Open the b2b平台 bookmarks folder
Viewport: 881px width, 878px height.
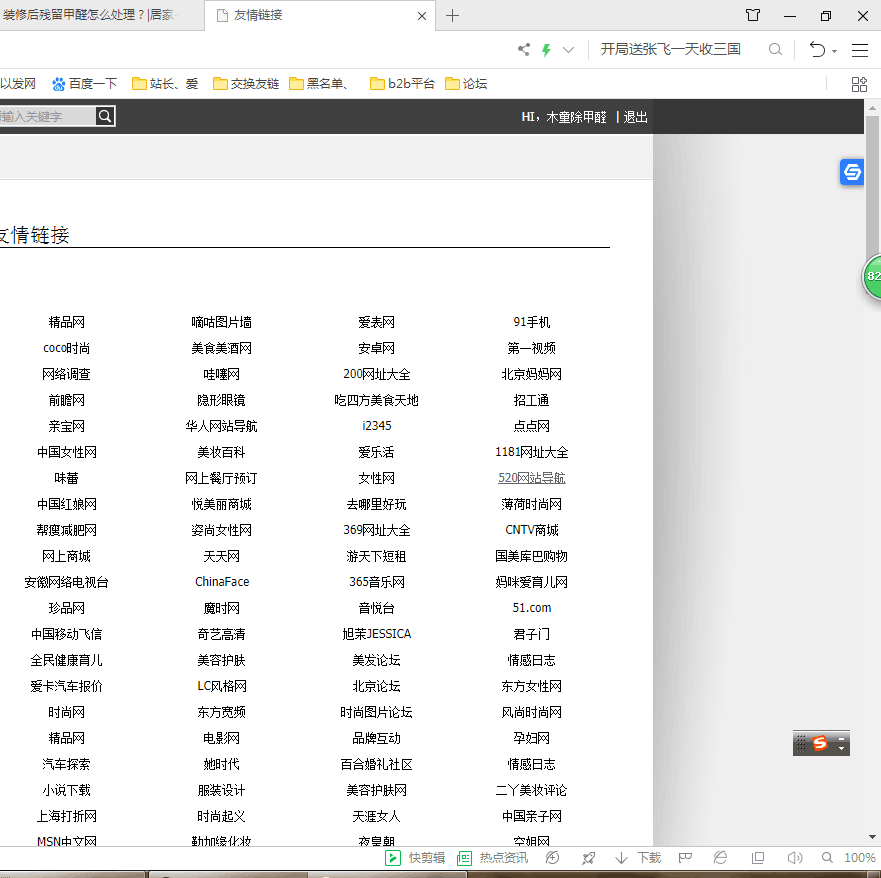click(402, 84)
